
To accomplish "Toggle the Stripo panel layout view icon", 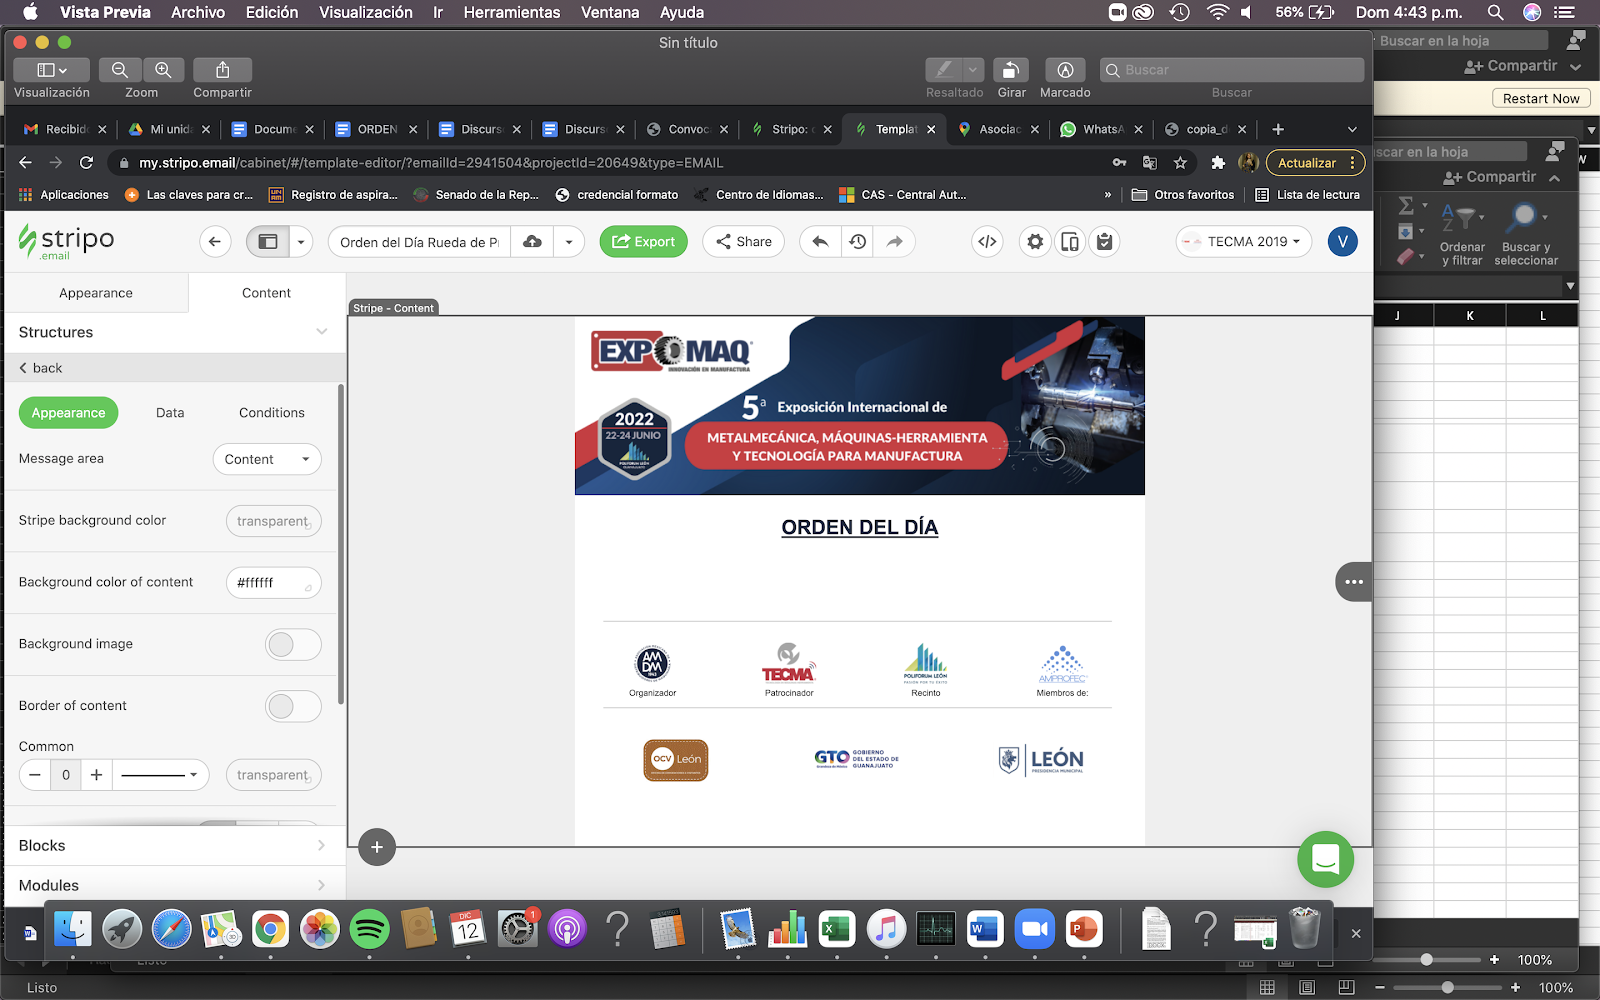I will coord(267,241).
